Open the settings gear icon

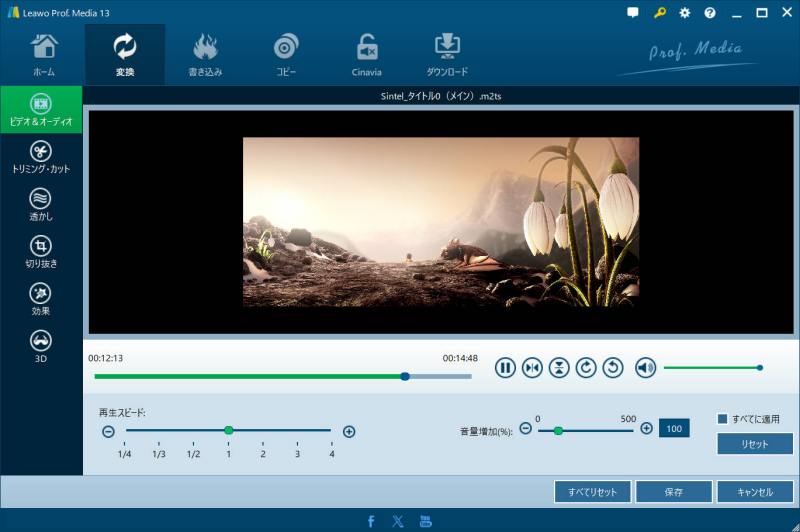[x=685, y=13]
